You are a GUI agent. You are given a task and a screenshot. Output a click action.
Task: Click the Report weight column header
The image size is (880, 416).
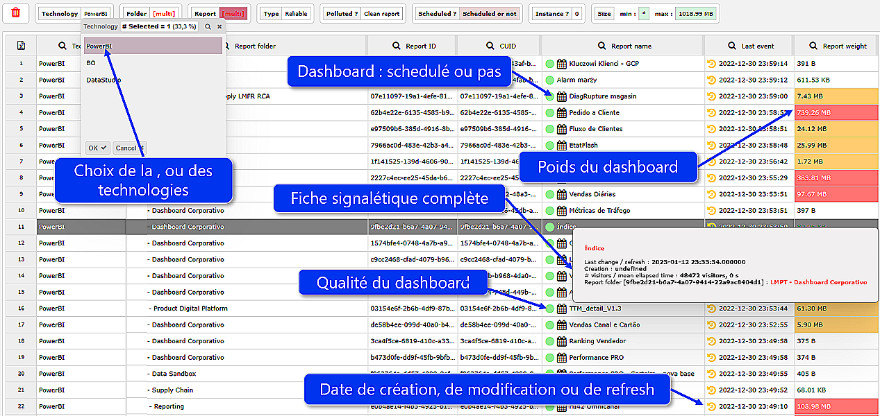click(836, 47)
